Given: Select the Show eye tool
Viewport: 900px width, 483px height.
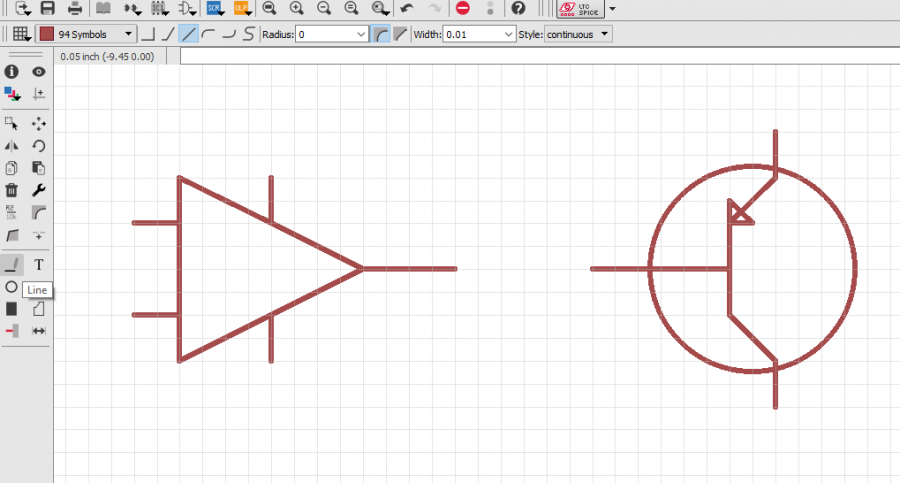Looking at the screenshot, I should (38, 72).
